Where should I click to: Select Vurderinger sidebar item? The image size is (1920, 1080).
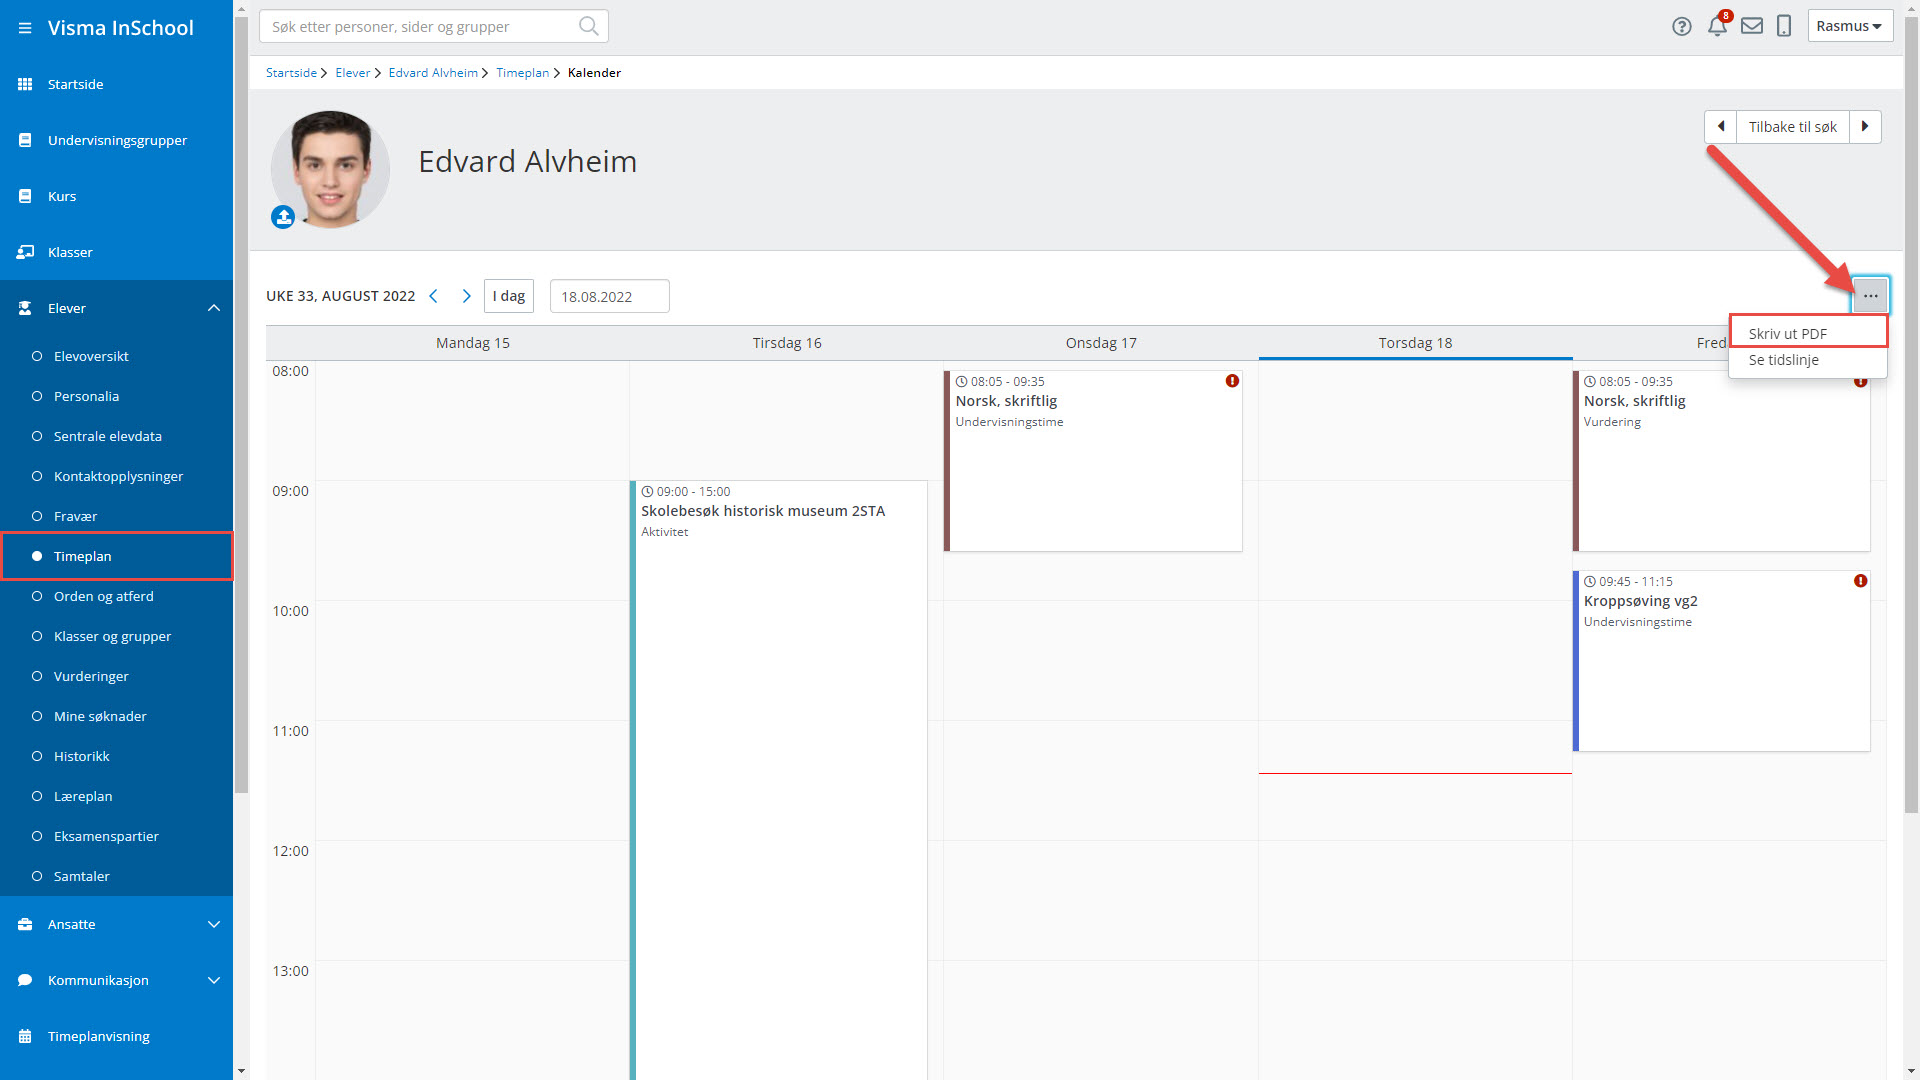coord(91,676)
